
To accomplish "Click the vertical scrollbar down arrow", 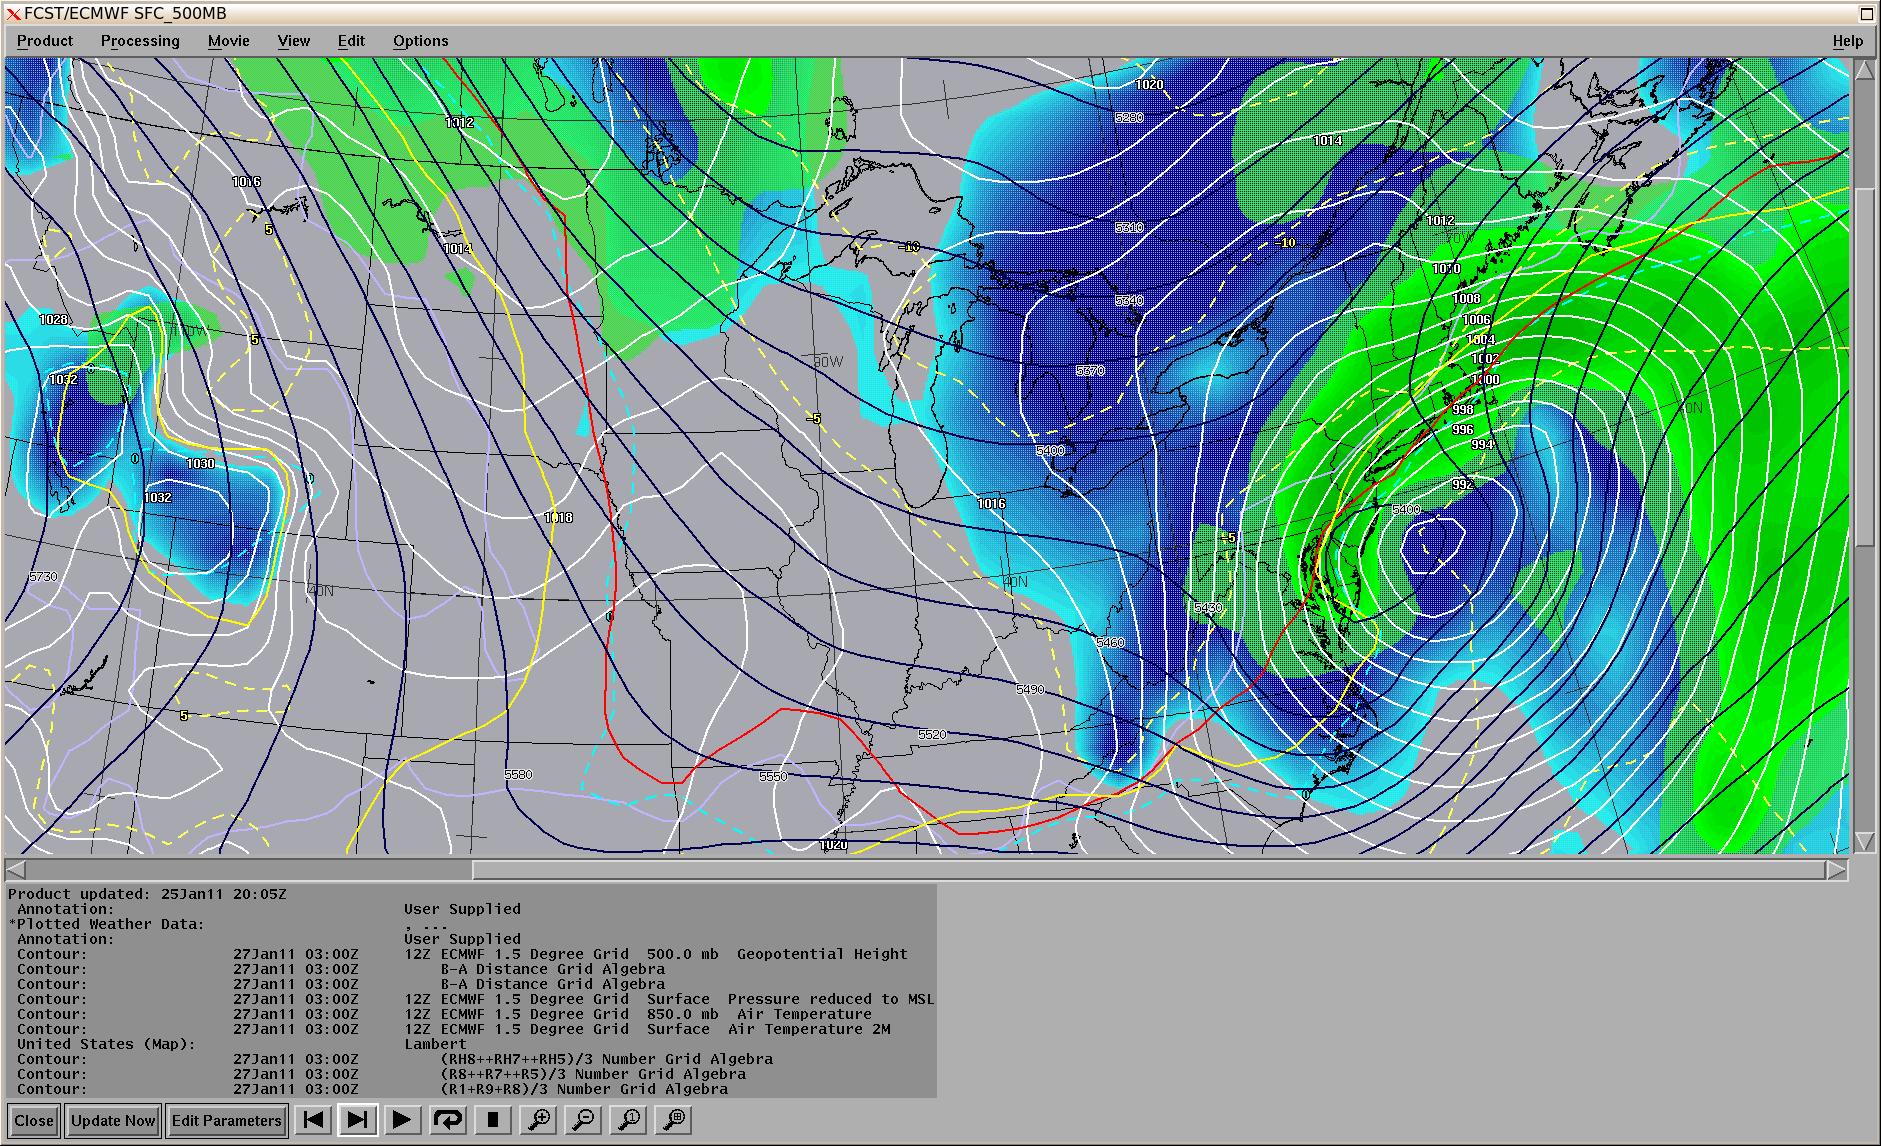I will [x=1865, y=841].
